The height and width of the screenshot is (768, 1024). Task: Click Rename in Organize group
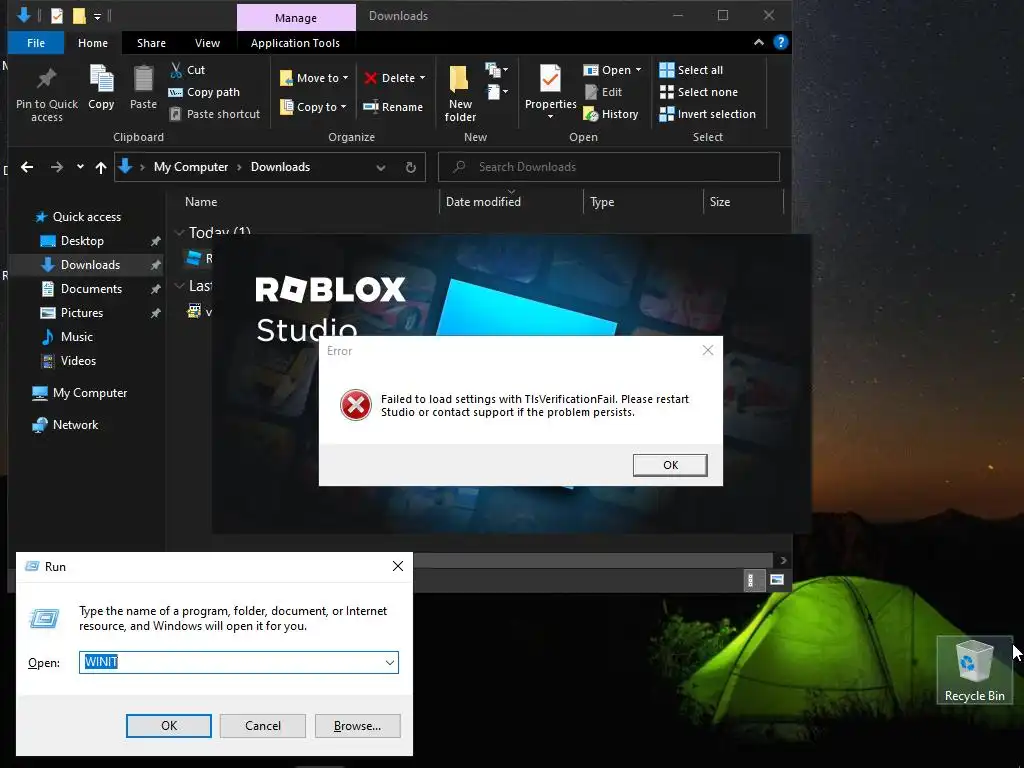click(x=393, y=107)
